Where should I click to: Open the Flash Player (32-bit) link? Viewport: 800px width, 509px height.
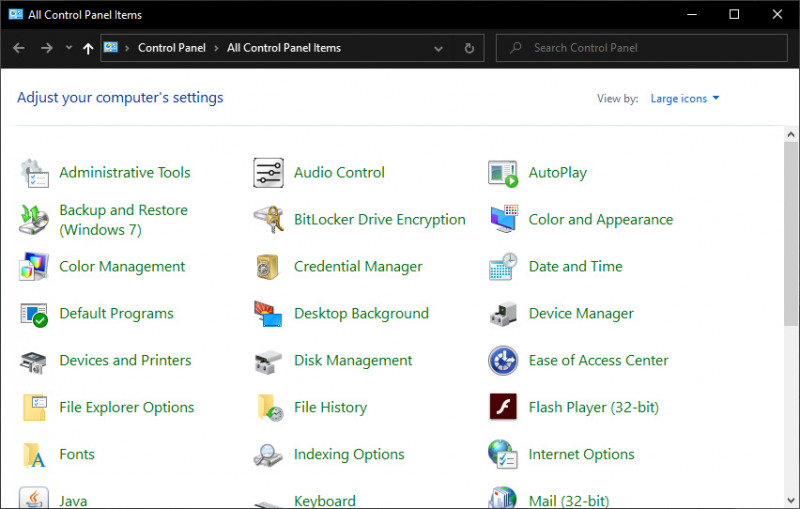coord(594,408)
